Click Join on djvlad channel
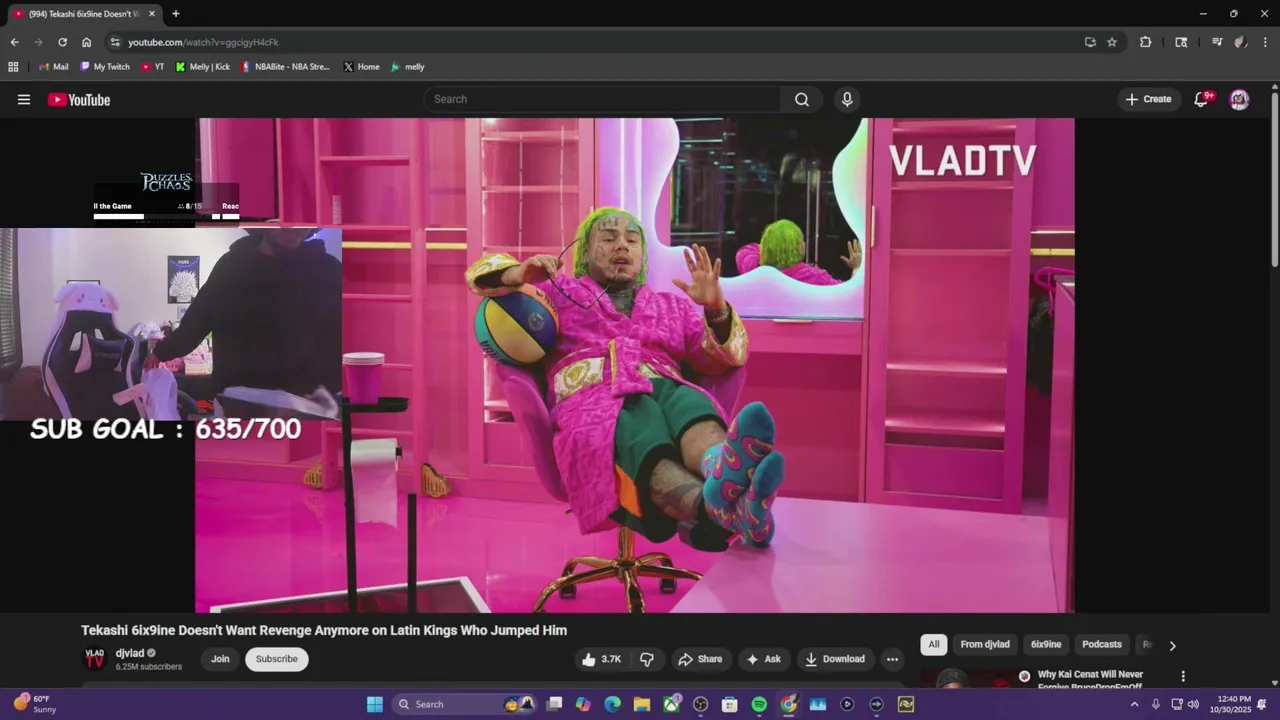Image resolution: width=1280 pixels, height=720 pixels. 220,659
